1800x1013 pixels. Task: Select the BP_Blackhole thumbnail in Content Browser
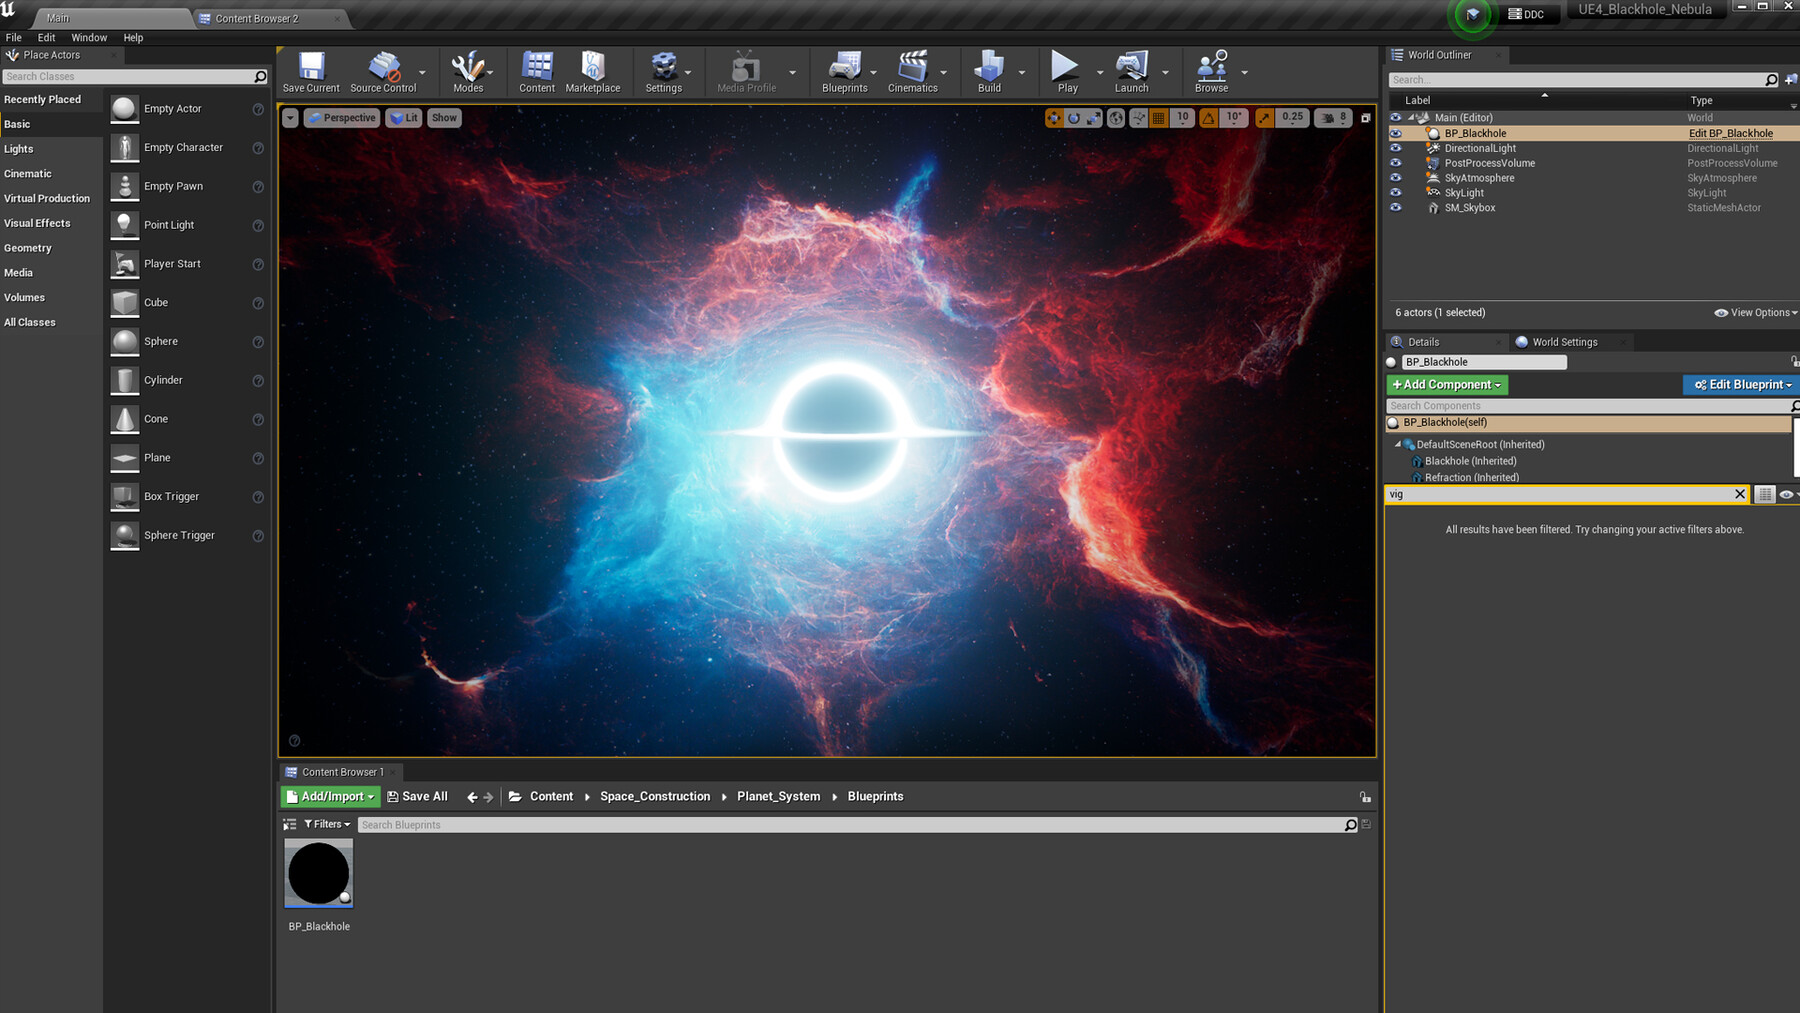[x=318, y=872]
